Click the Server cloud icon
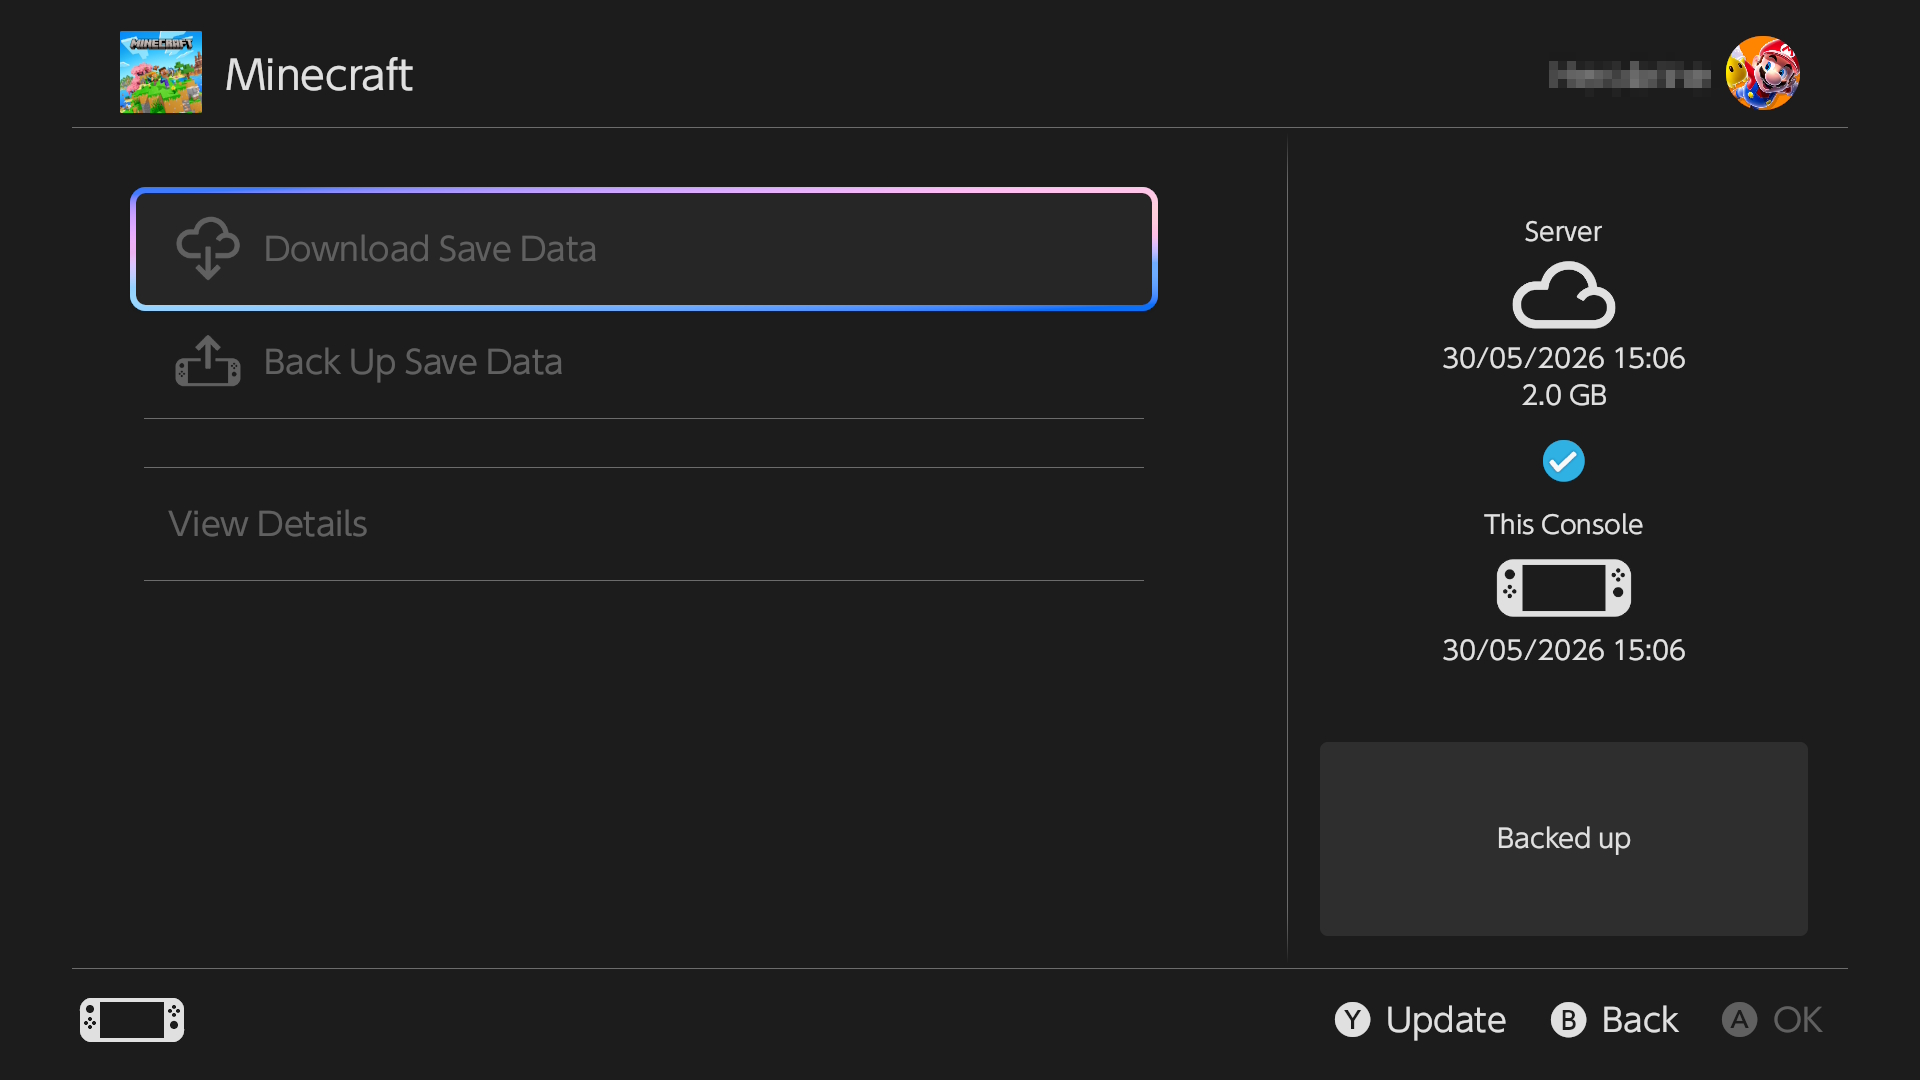Screen dimensions: 1920x1080 click(1563, 295)
